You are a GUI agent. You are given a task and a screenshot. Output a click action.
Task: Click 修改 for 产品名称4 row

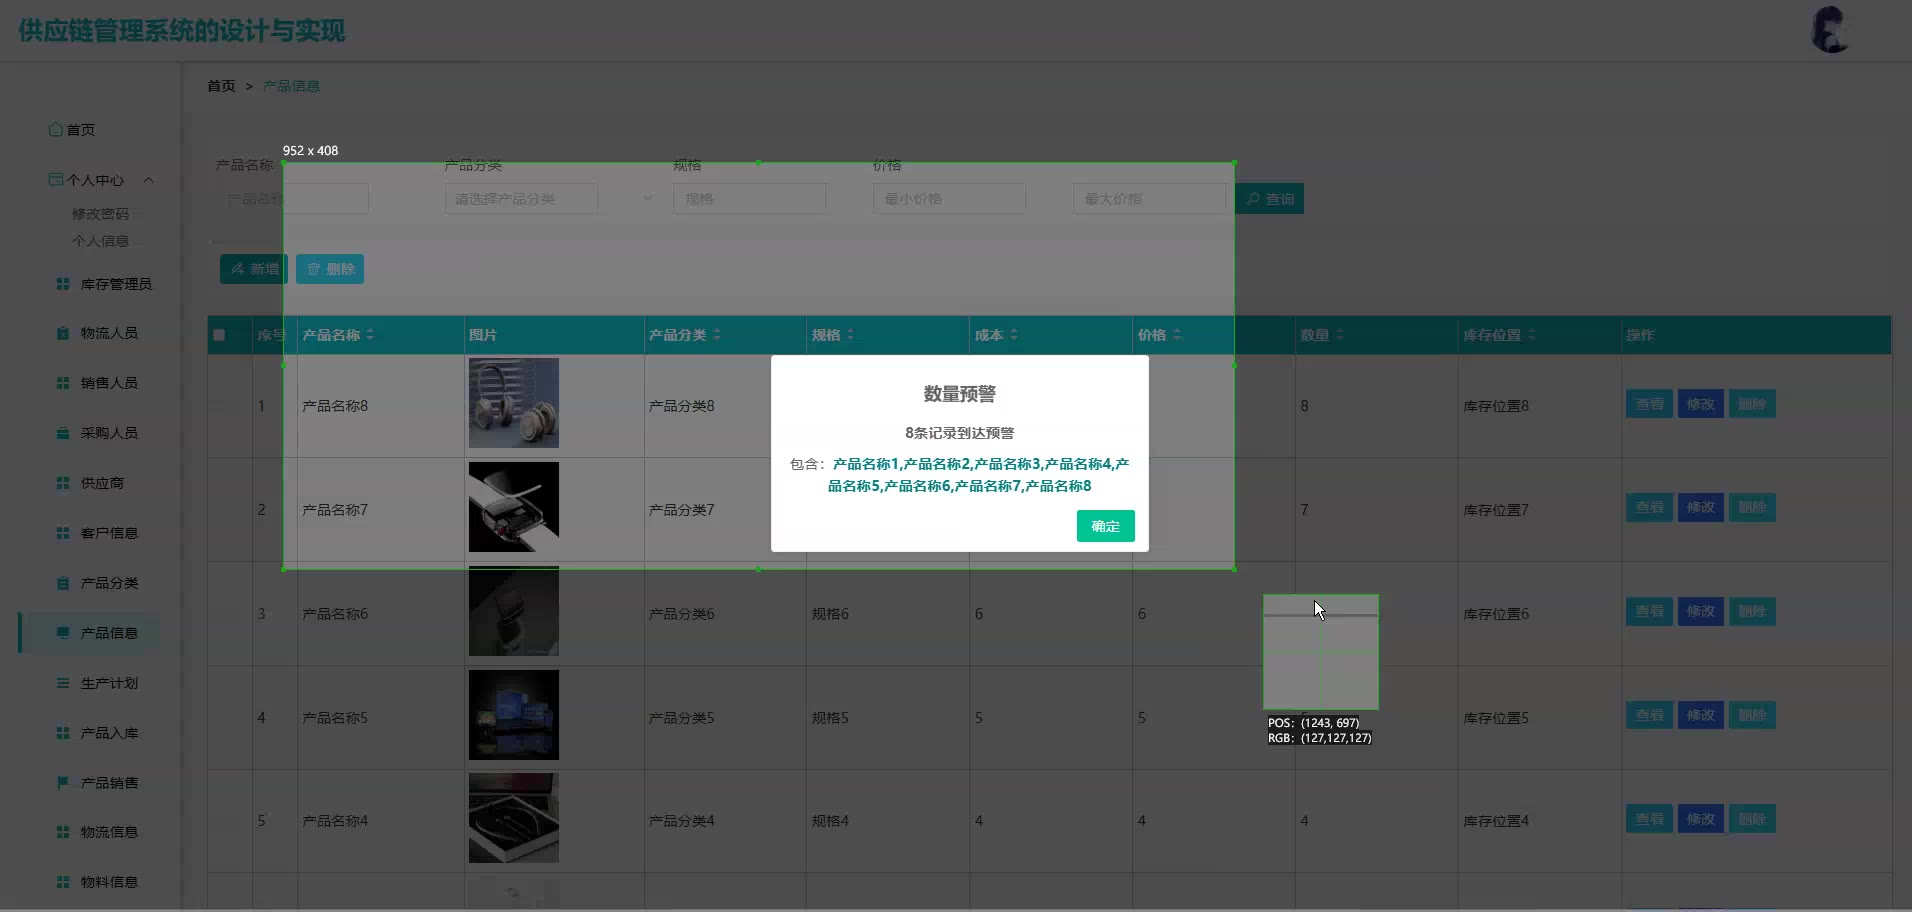coord(1700,819)
